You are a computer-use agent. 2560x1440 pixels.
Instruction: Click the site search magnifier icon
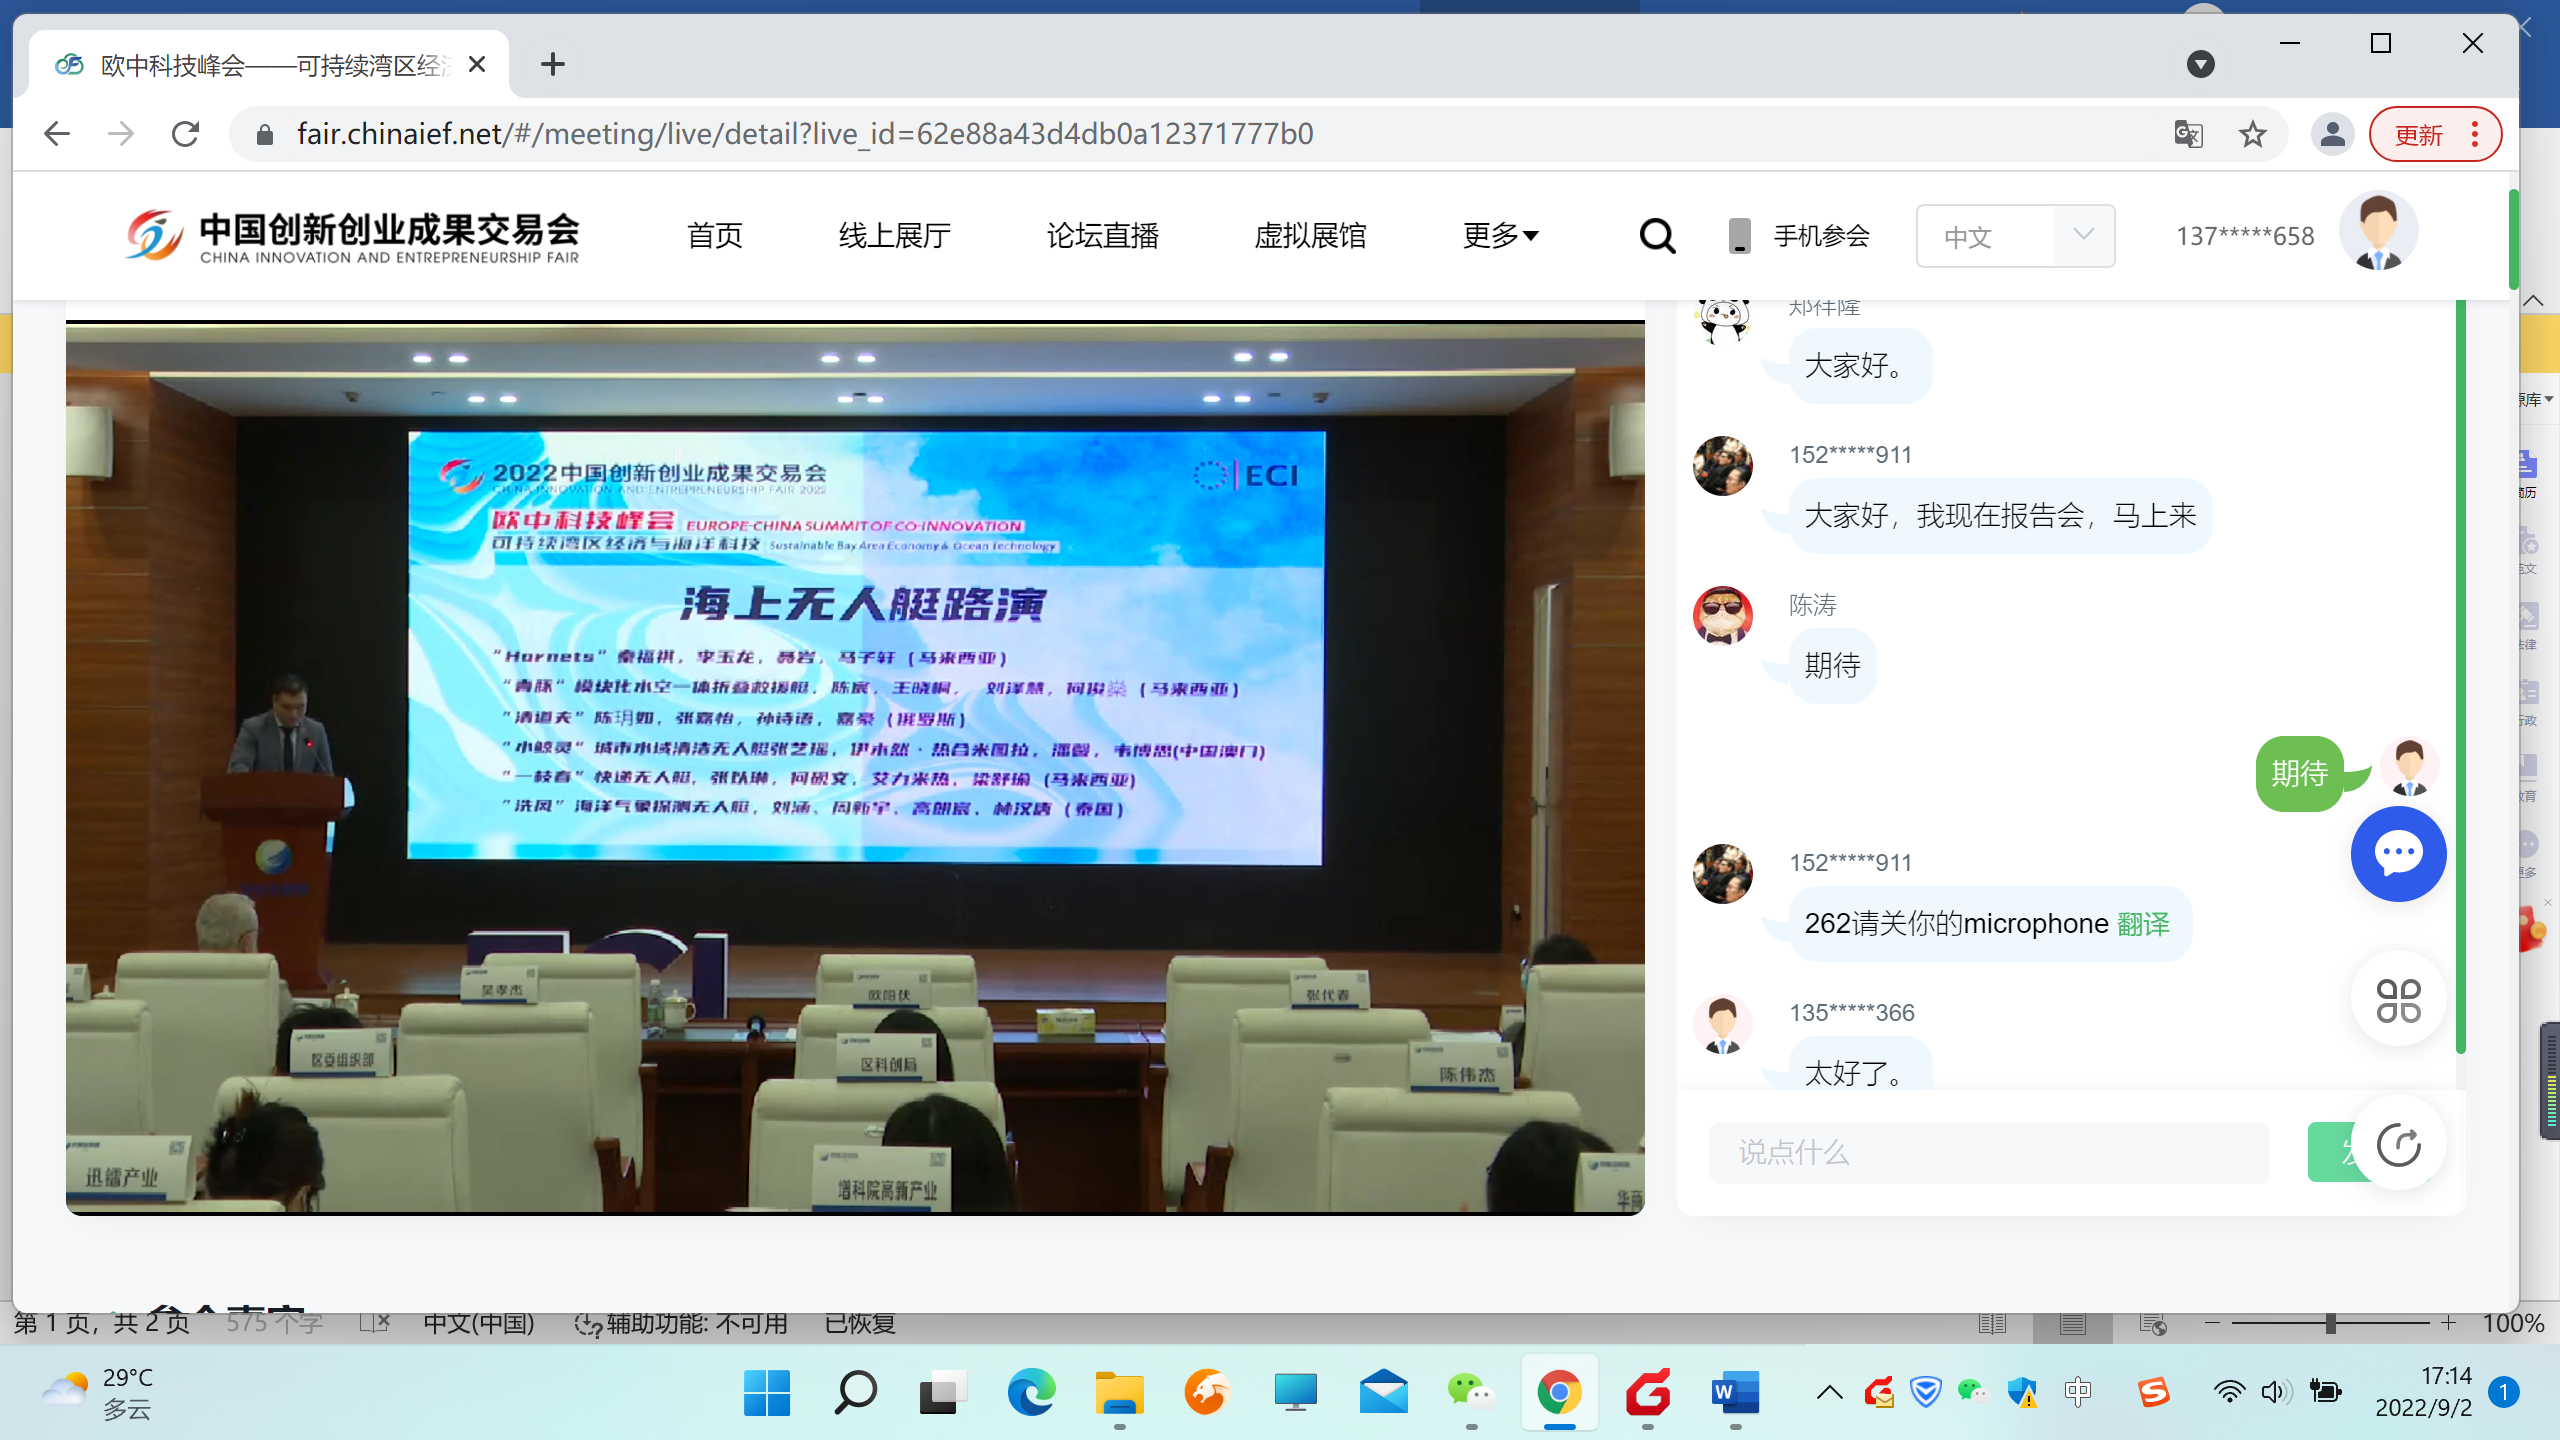pyautogui.click(x=1657, y=236)
